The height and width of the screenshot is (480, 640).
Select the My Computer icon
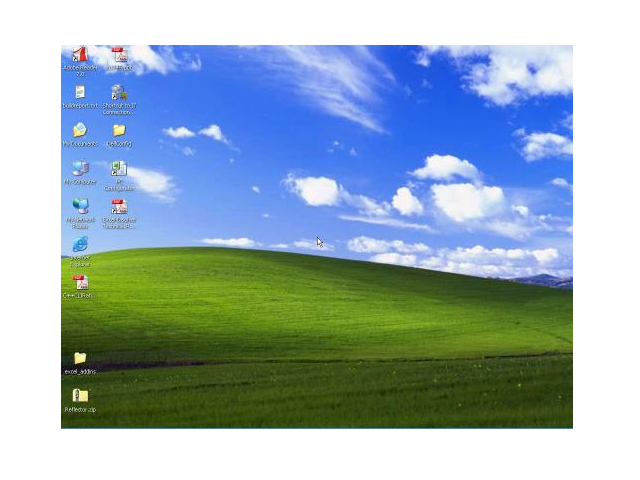tap(80, 168)
